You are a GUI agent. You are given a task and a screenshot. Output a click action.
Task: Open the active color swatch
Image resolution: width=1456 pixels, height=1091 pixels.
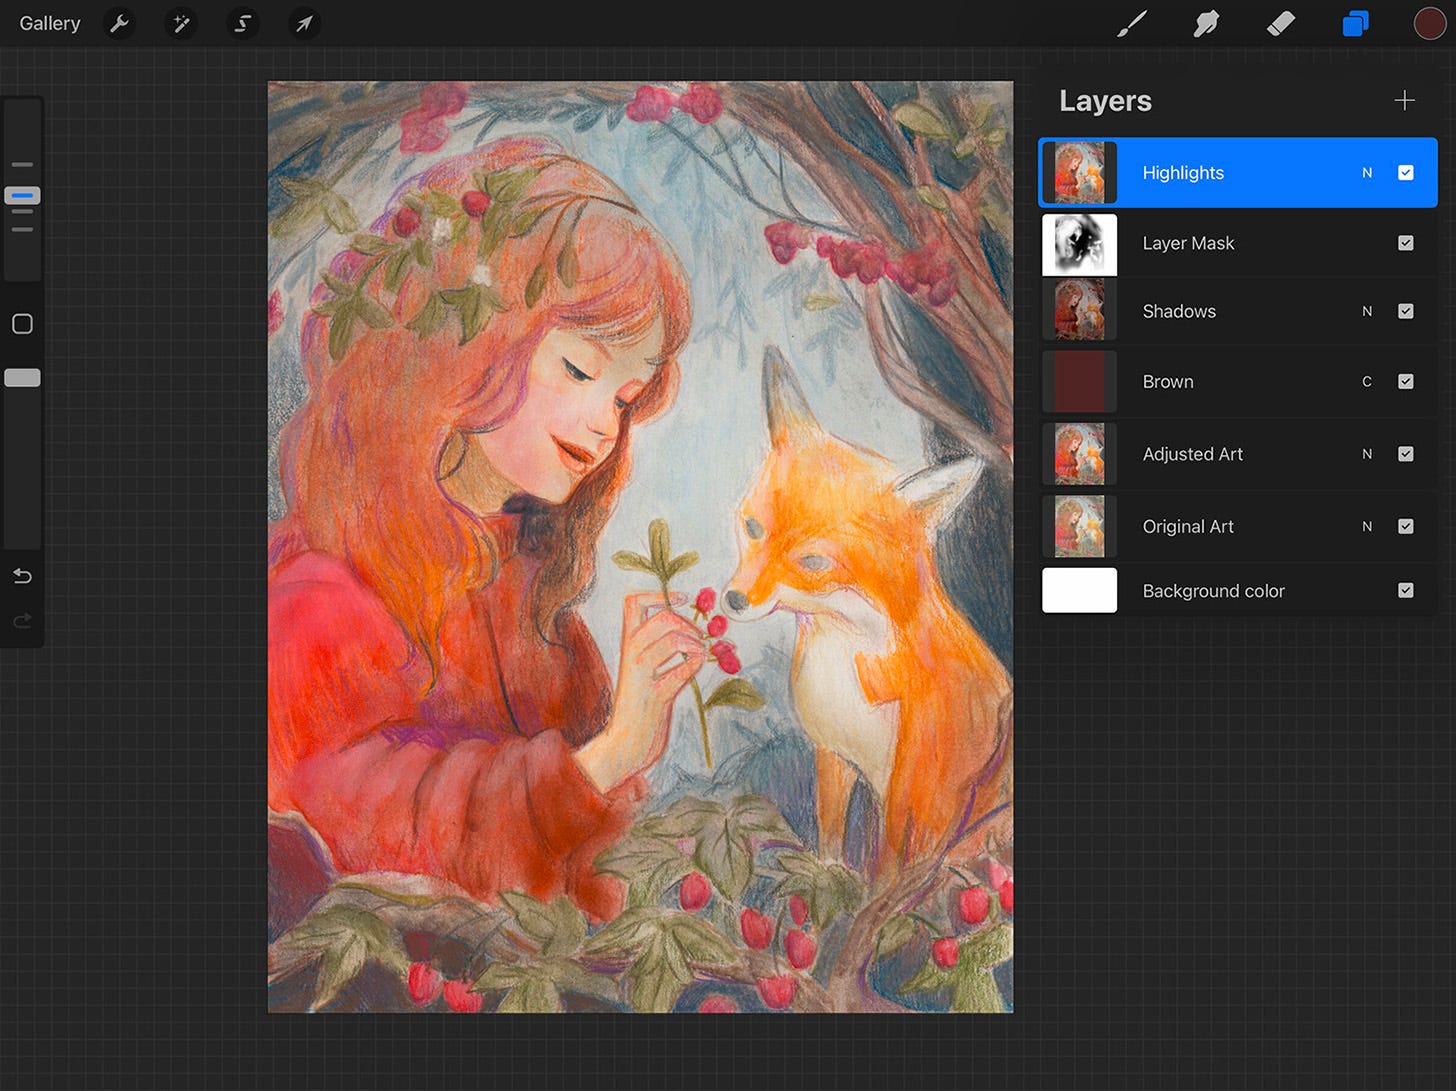click(x=1430, y=23)
